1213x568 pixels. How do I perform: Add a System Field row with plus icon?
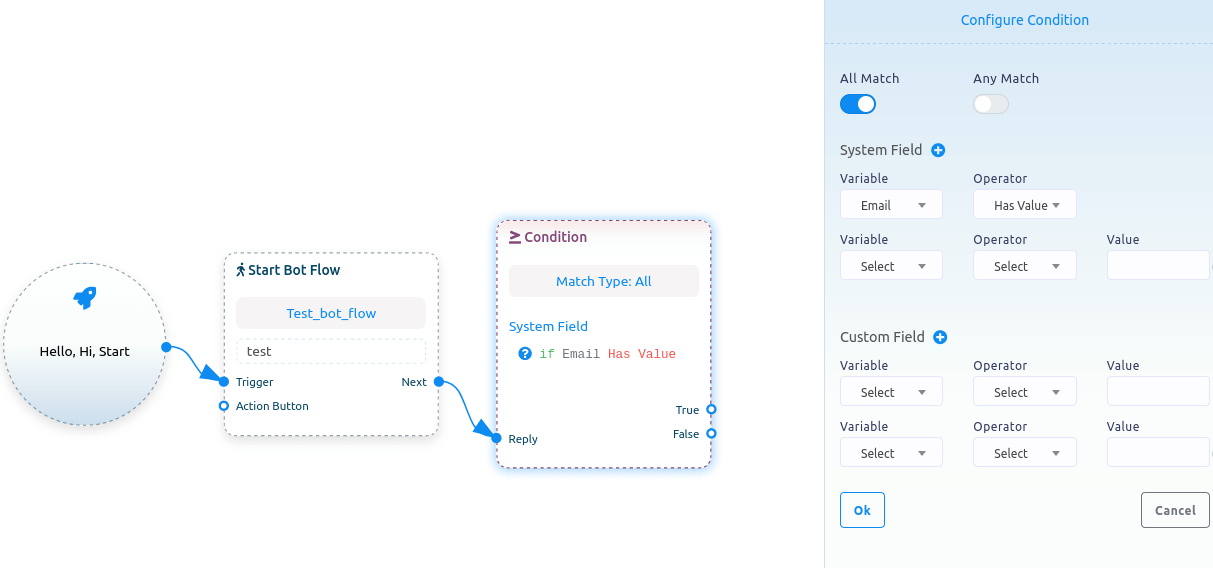(x=938, y=150)
